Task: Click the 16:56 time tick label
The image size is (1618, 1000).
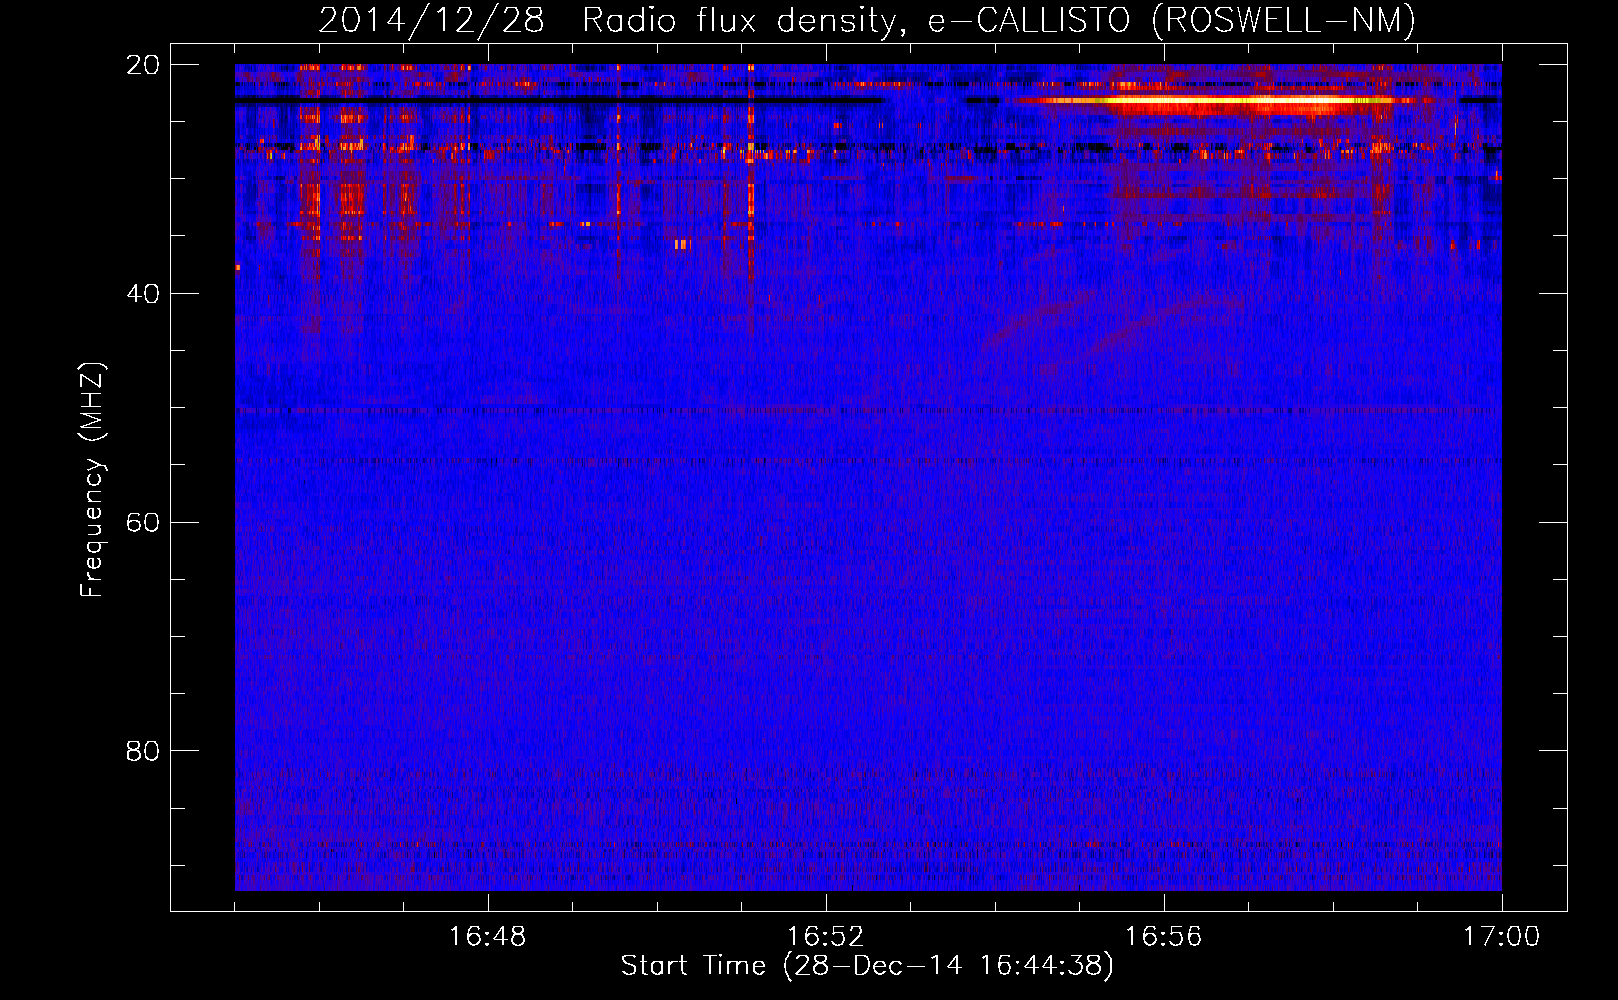Action: click(x=1164, y=937)
